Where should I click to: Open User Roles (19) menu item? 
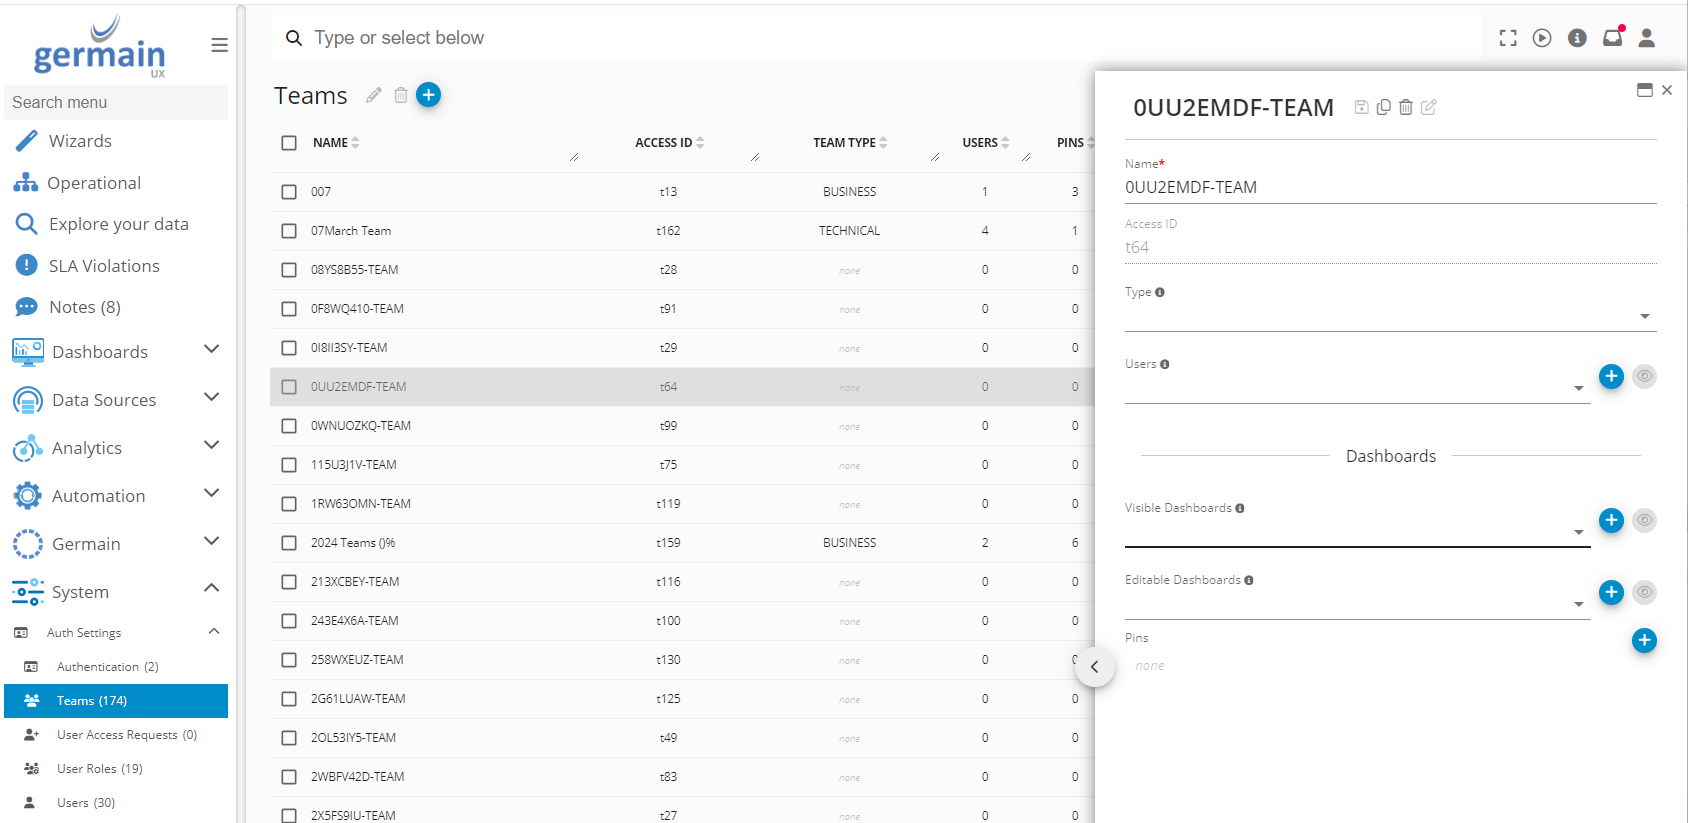(x=99, y=769)
